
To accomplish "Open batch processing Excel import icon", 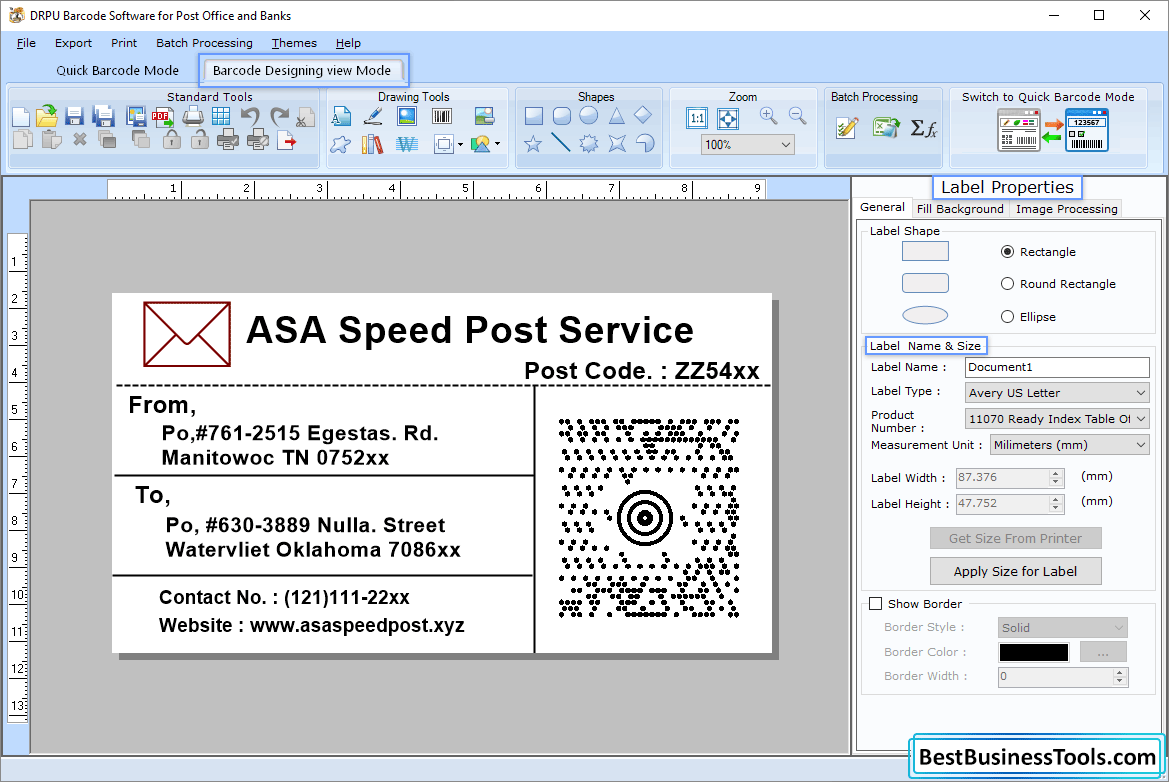I will click(886, 127).
